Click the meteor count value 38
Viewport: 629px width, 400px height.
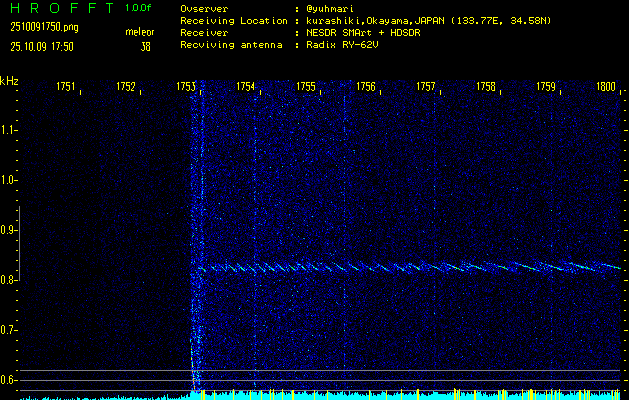click(146, 46)
